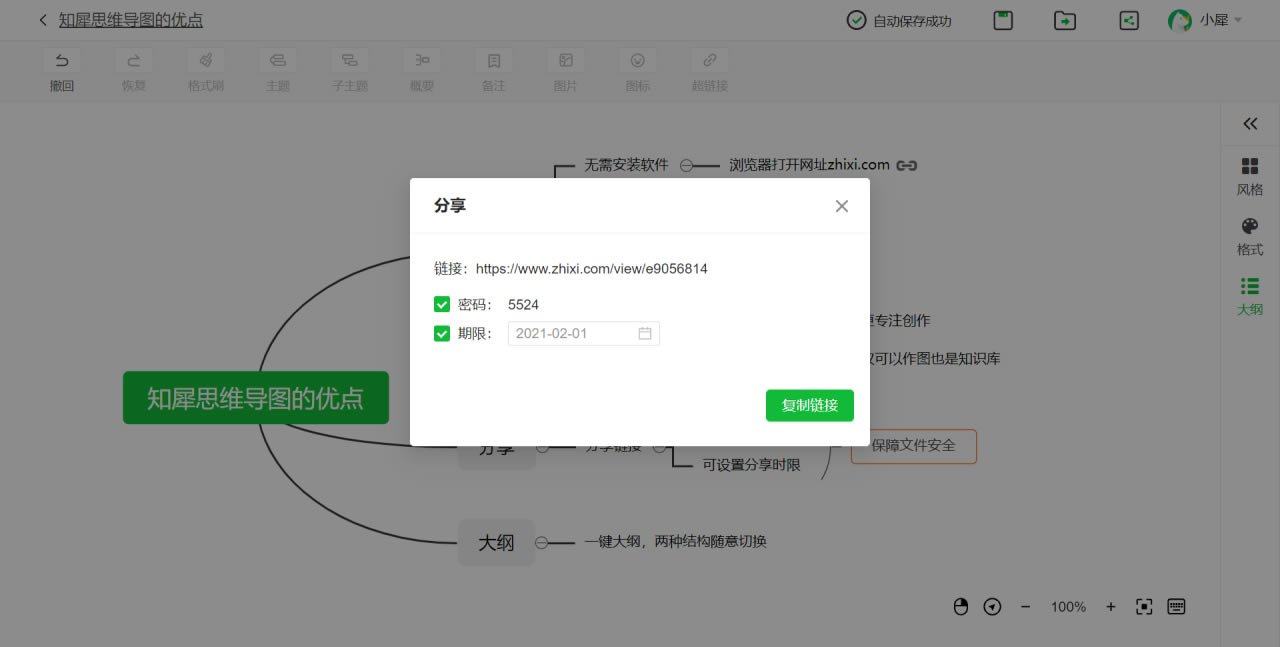
Task: Collapse the 分享 node branch toggle
Action: pos(542,447)
